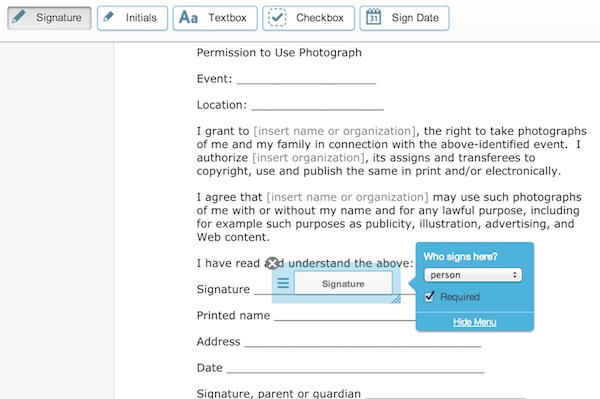Select the Signature field tool
The image size is (600, 399).
(x=49, y=18)
